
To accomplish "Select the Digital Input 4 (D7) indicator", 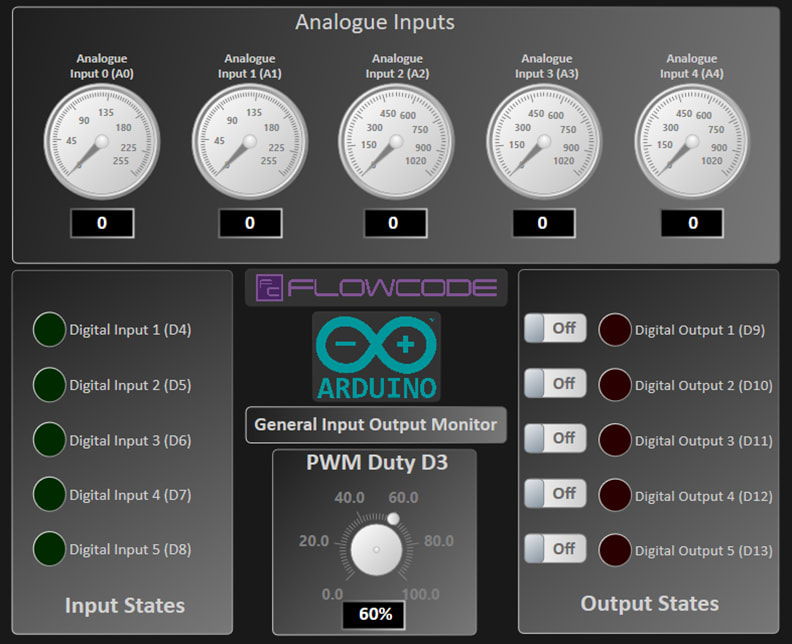I will tap(49, 494).
